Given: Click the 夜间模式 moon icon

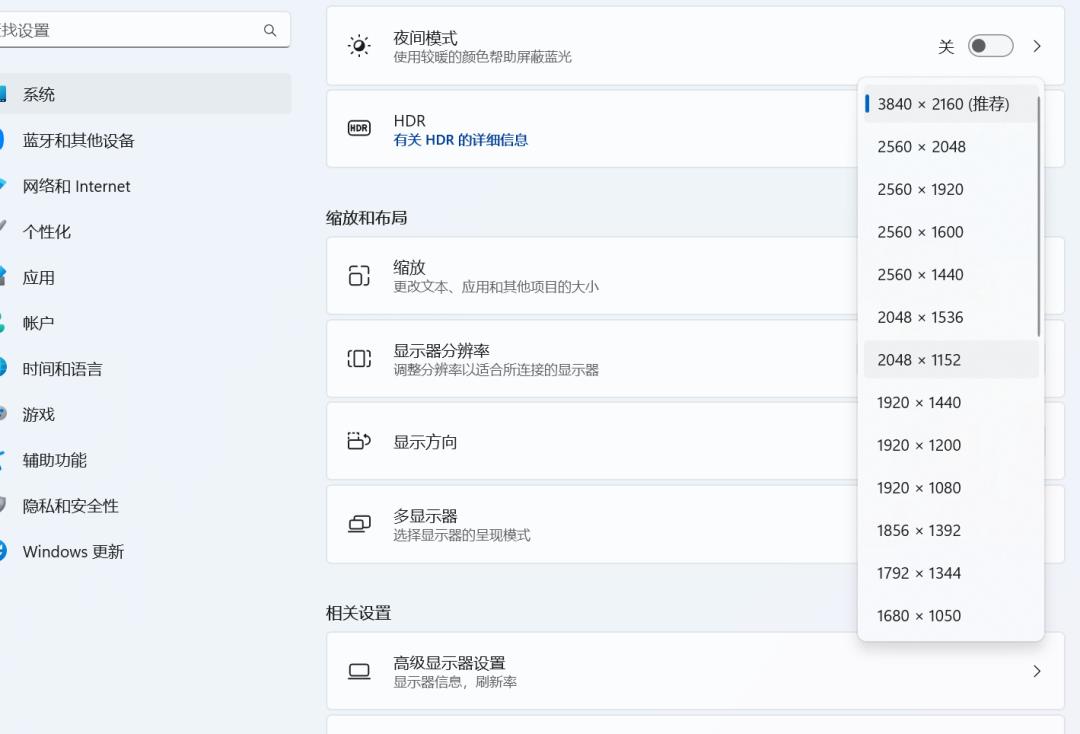Looking at the screenshot, I should tap(358, 46).
